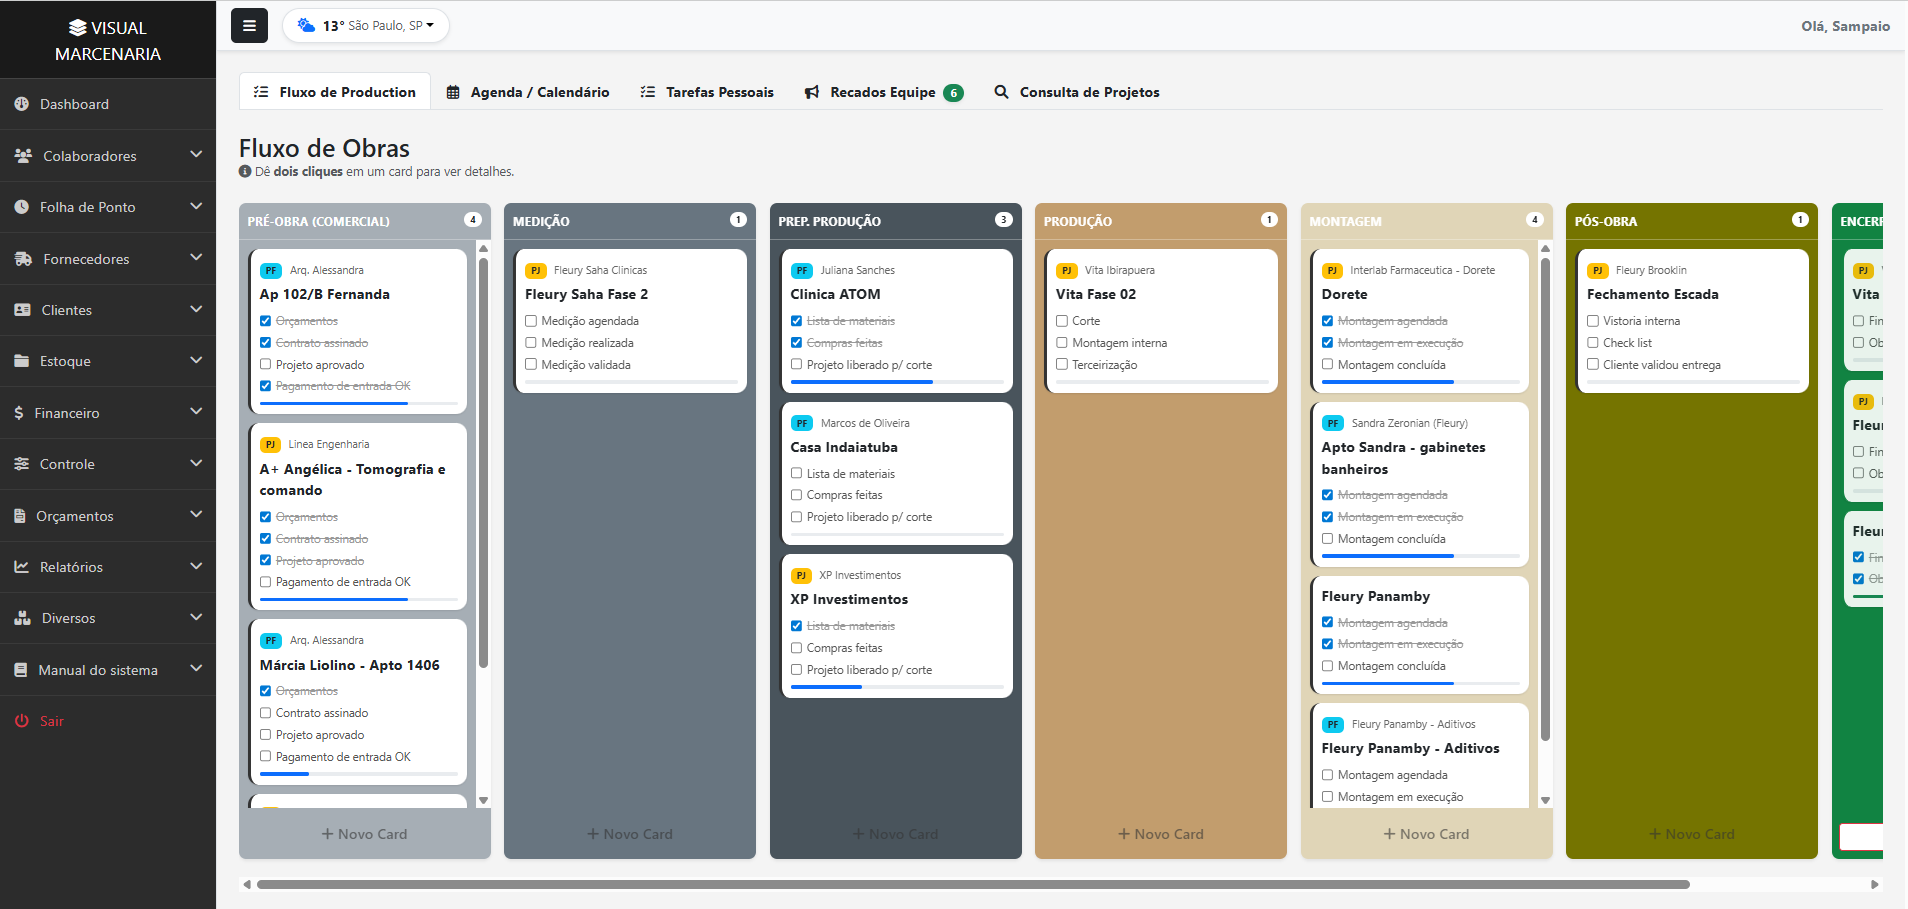Click the Fornecedores truck icon

24,259
